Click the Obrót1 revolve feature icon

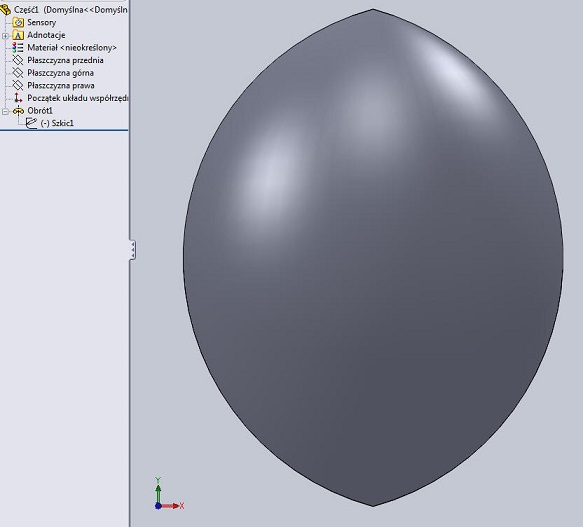18,111
